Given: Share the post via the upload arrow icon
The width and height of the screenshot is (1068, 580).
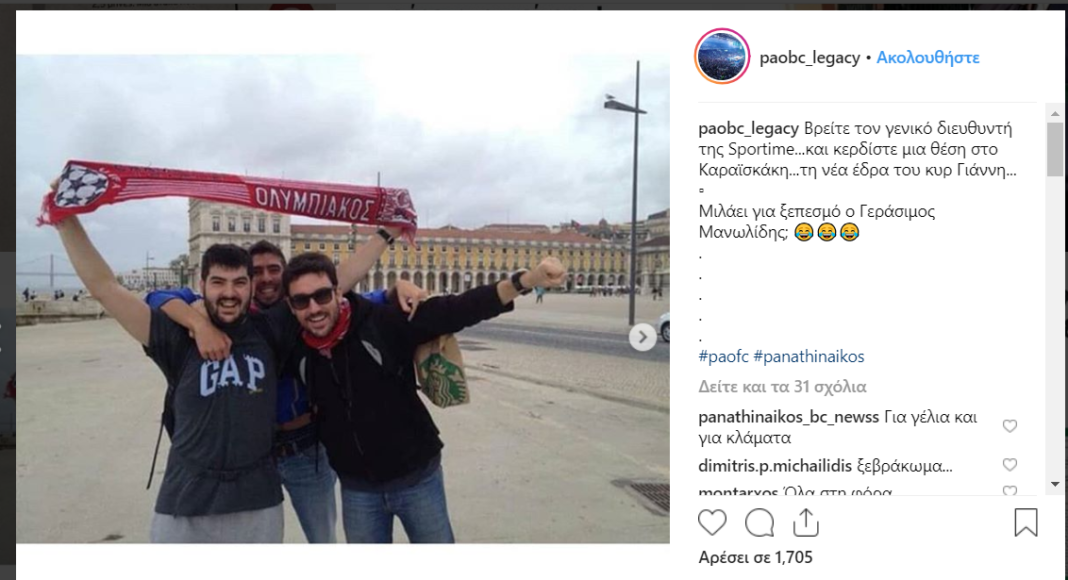Looking at the screenshot, I should [806, 523].
